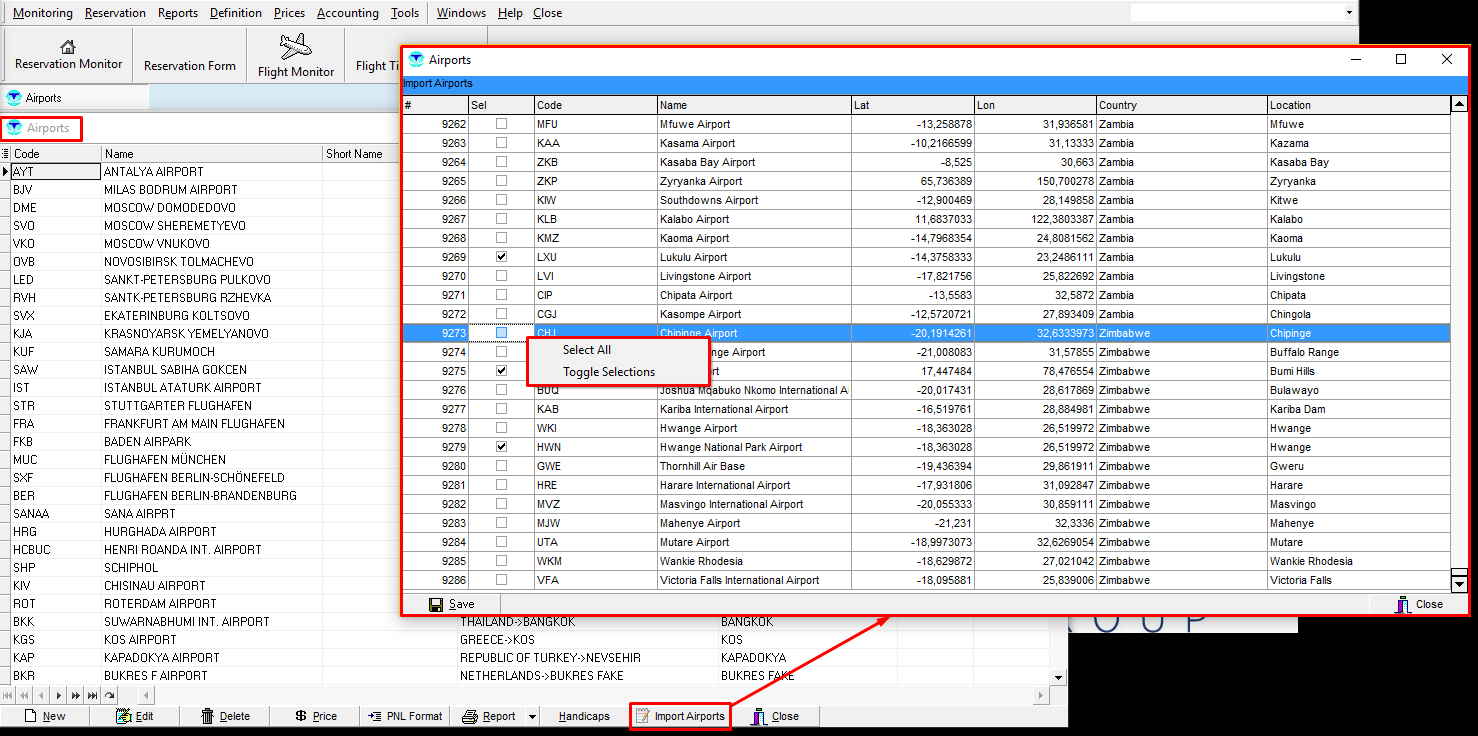The image size is (1478, 736).
Task: Click the Report printer icon
Action: click(470, 716)
